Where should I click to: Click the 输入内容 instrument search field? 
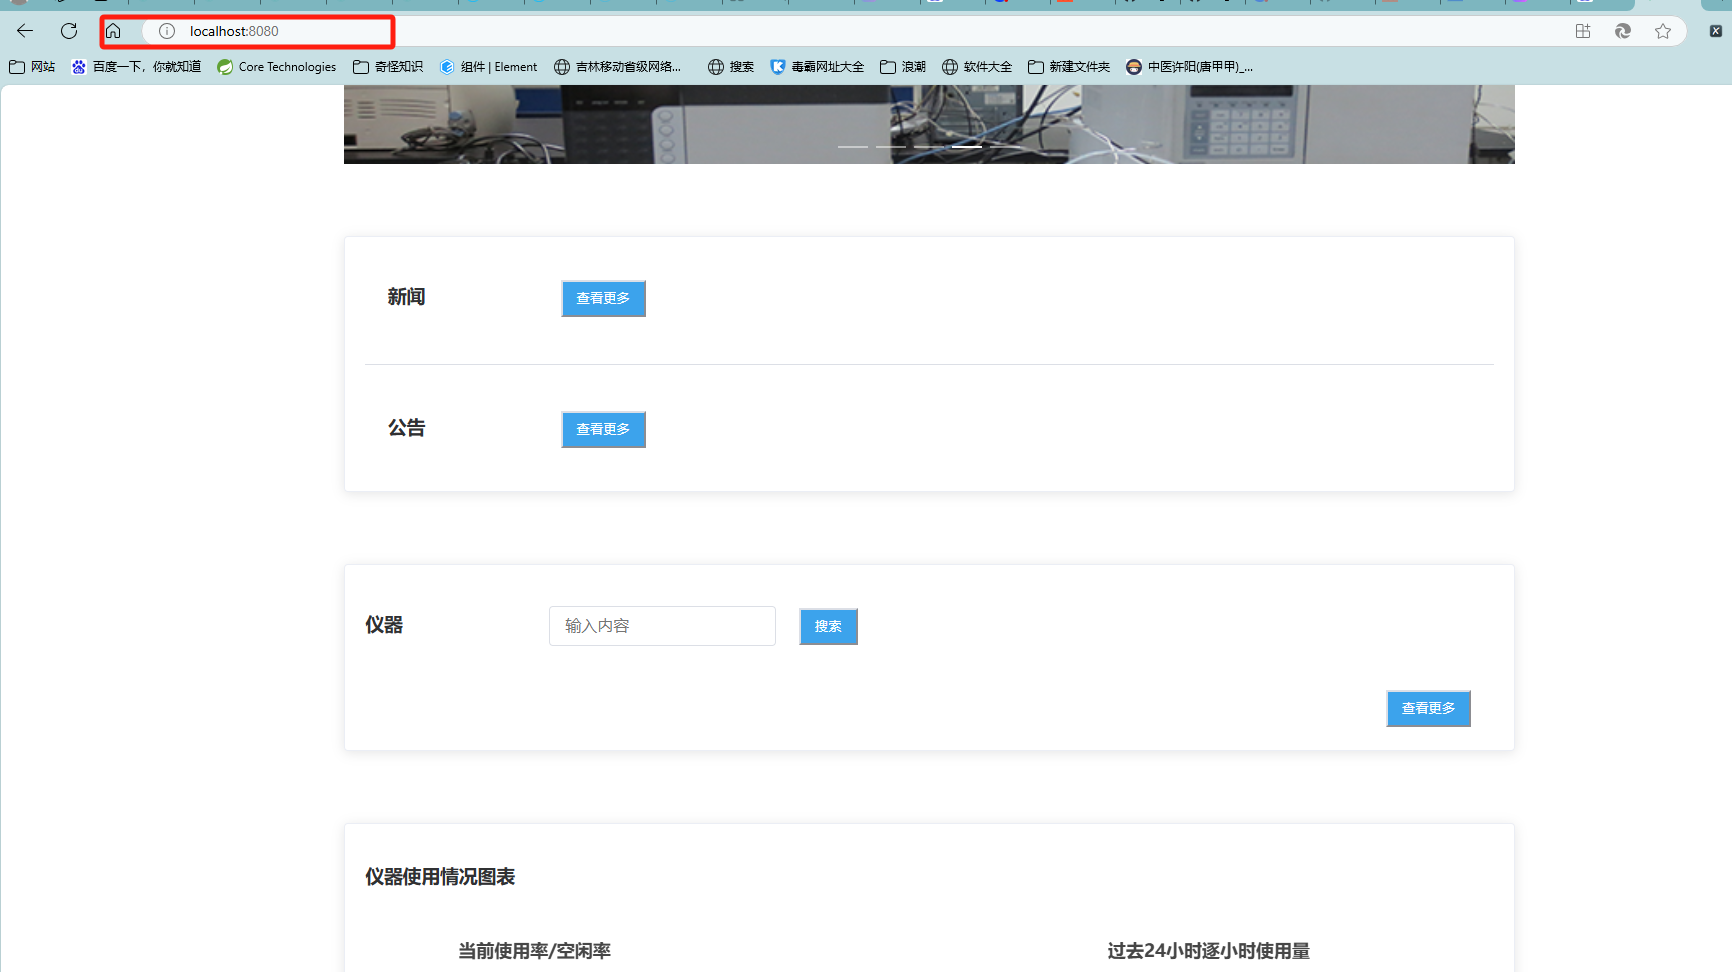pyautogui.click(x=662, y=626)
